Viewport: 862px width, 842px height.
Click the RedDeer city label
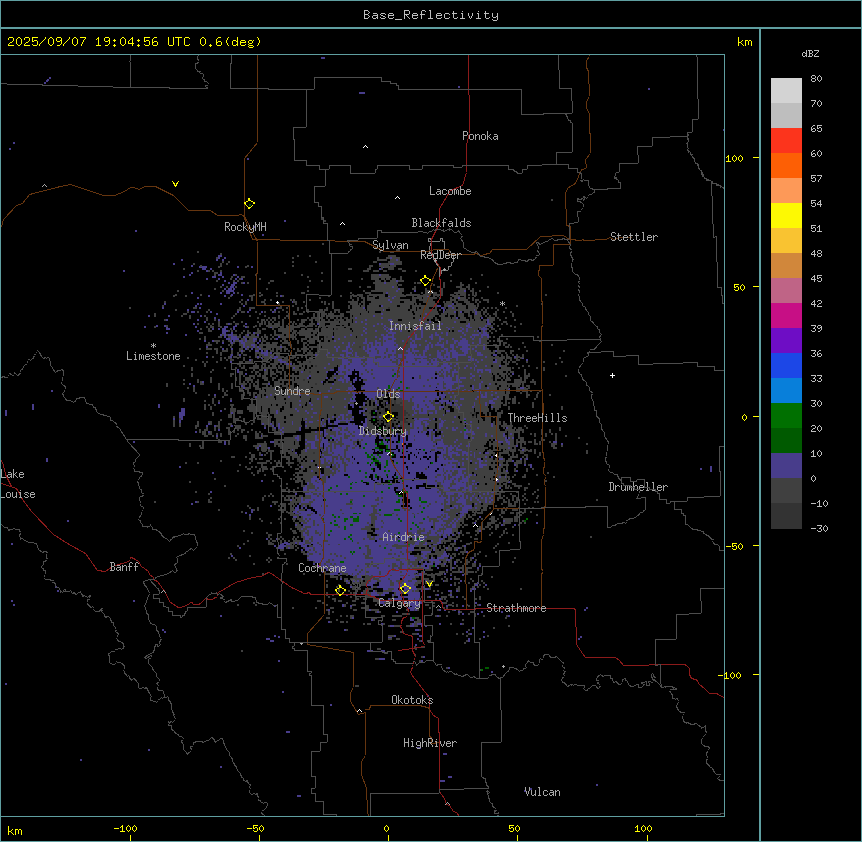pyautogui.click(x=440, y=255)
